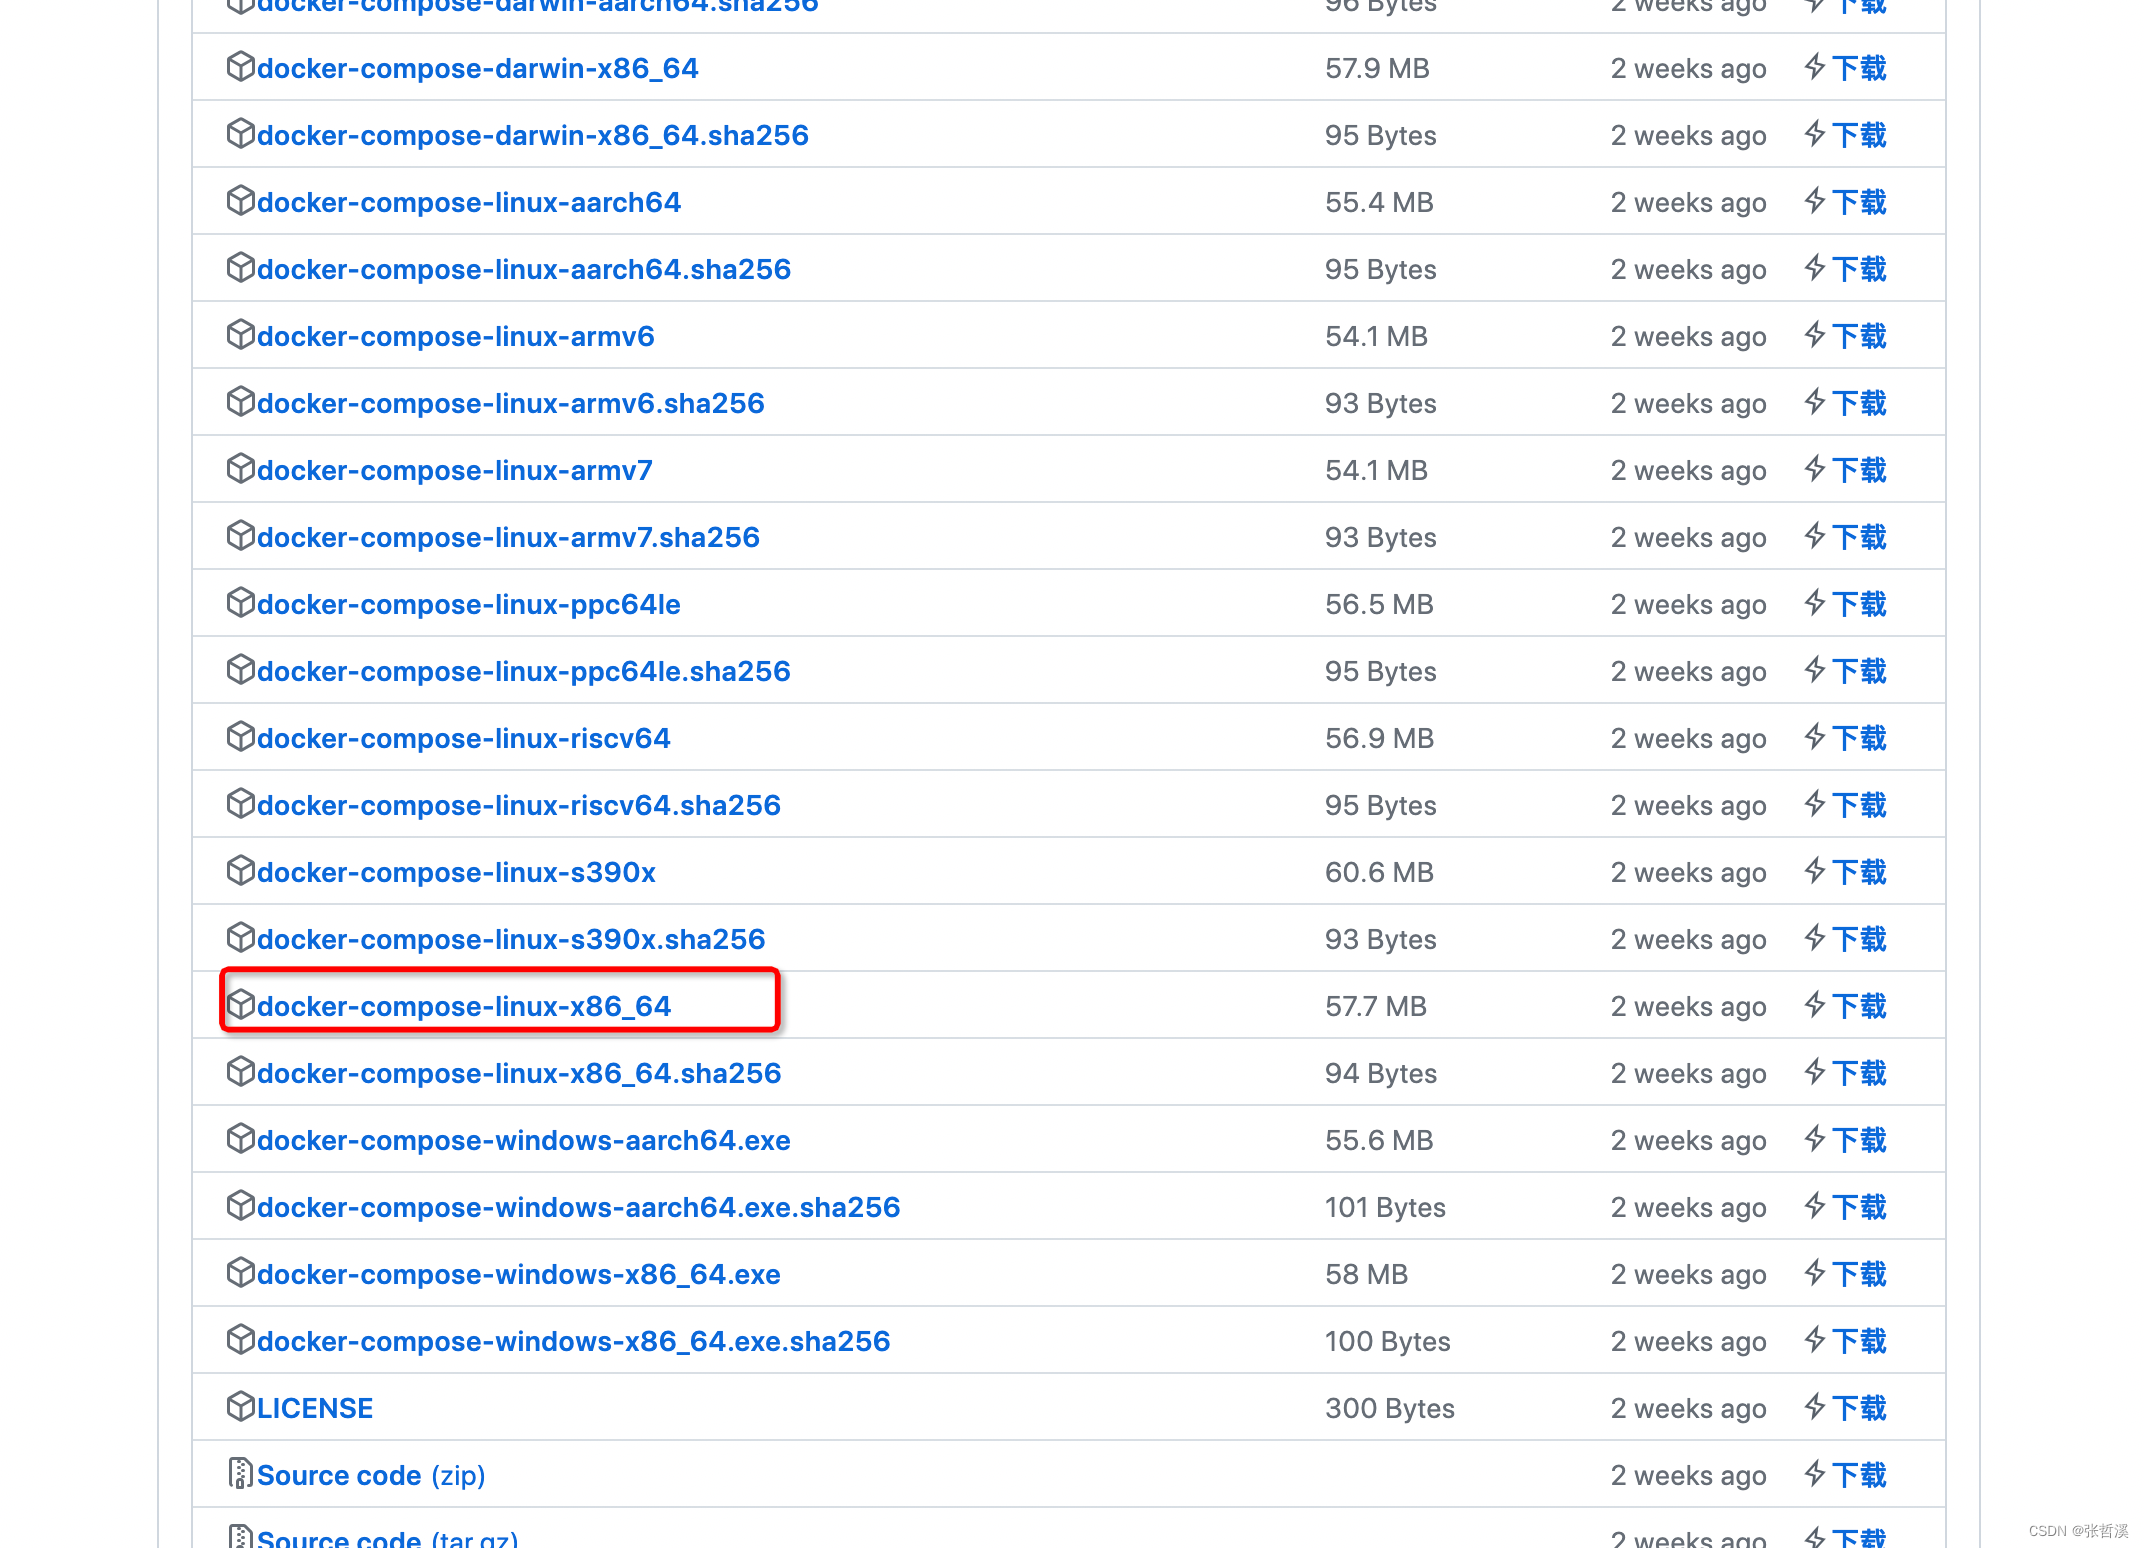This screenshot has height=1548, width=2144.
Task: Click package icon beside docker-compose-linux-x86_64
Action: tap(241, 1004)
